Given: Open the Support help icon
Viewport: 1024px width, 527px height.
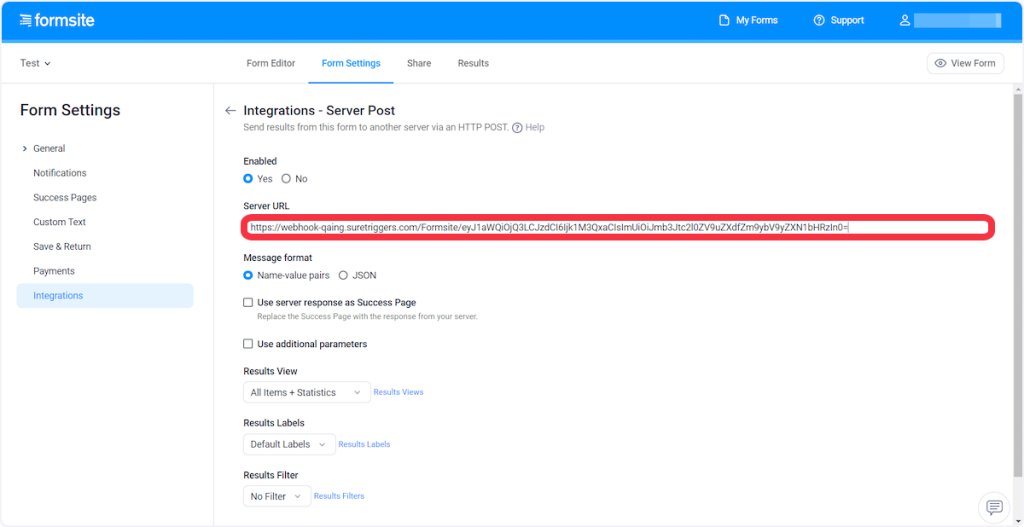Looking at the screenshot, I should (x=819, y=20).
